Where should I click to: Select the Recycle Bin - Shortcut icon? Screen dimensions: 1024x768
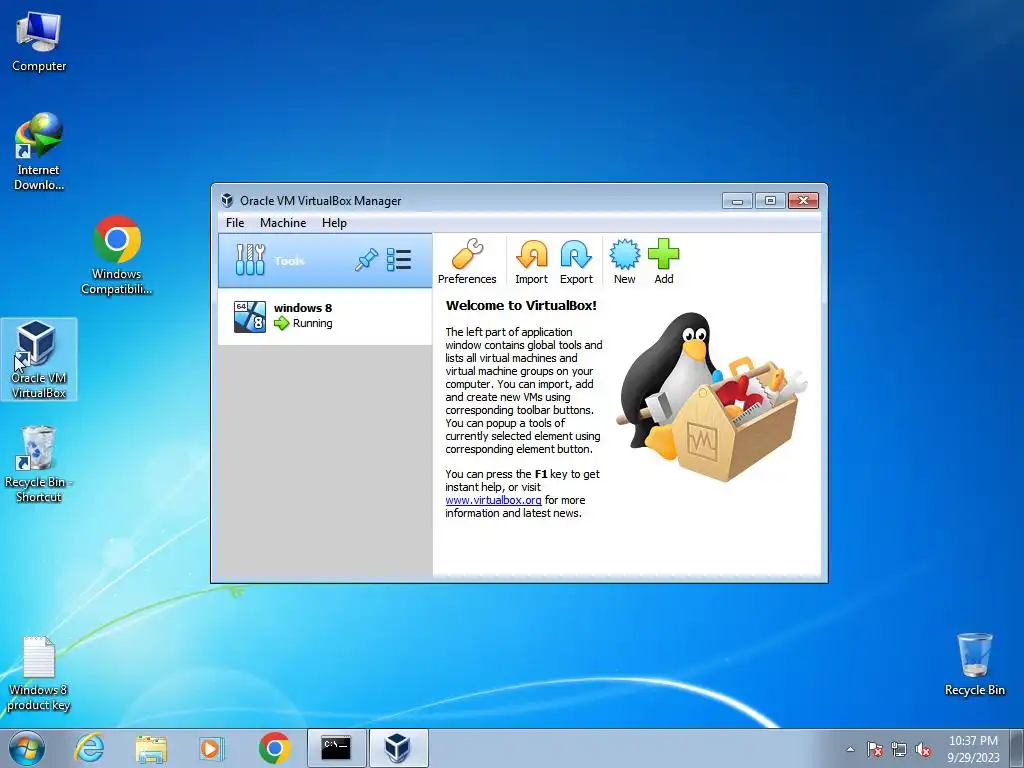pos(39,464)
